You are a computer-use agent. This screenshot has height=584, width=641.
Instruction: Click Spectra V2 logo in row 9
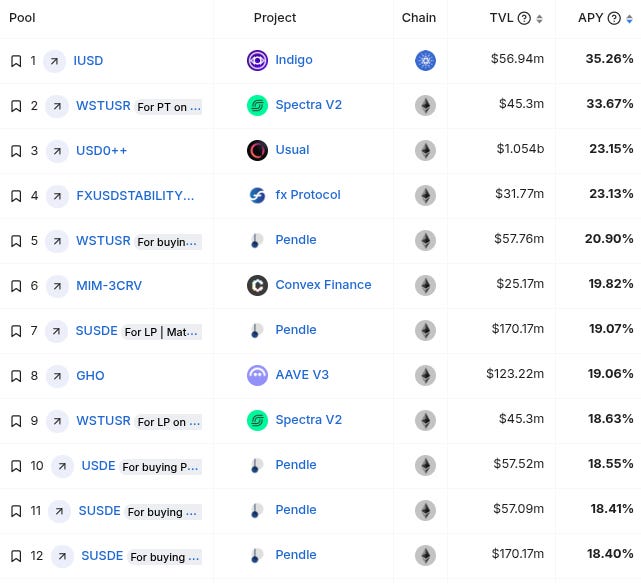[258, 420]
